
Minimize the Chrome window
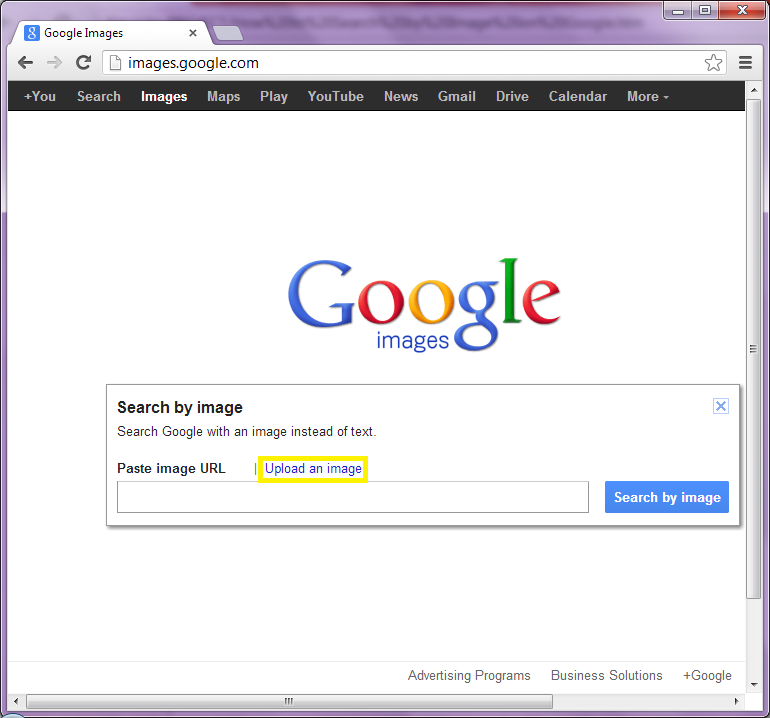(x=678, y=10)
